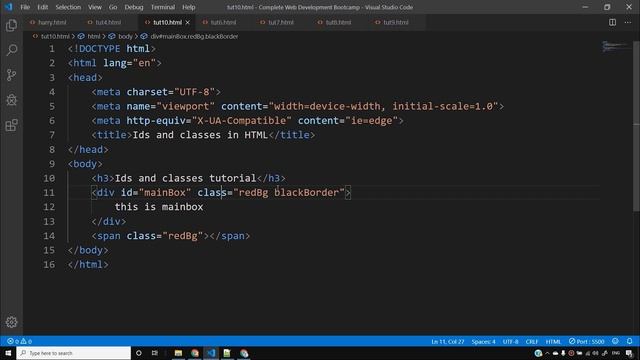Change indentation via Spaces: 4

pyautogui.click(x=484, y=341)
